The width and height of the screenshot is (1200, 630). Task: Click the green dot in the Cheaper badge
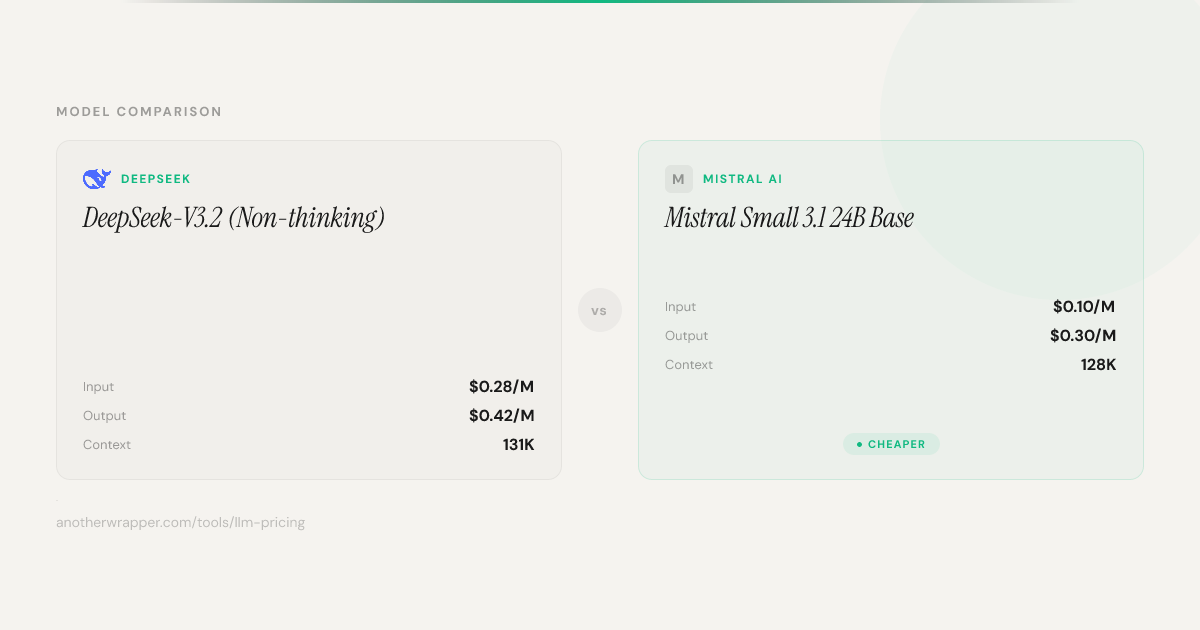(x=859, y=444)
